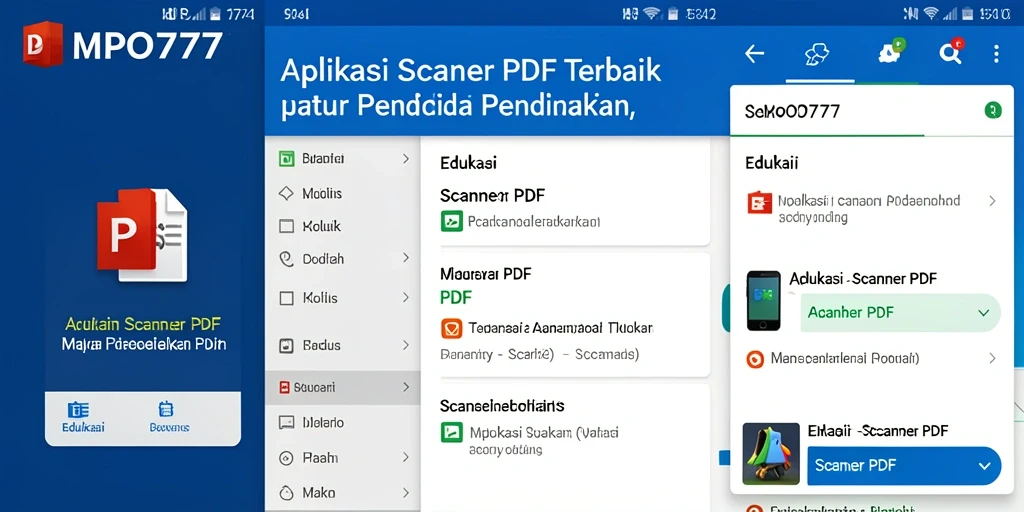Expand the Manscaniarlenai row chevron
Viewport: 1024px width, 512px height.
(992, 358)
